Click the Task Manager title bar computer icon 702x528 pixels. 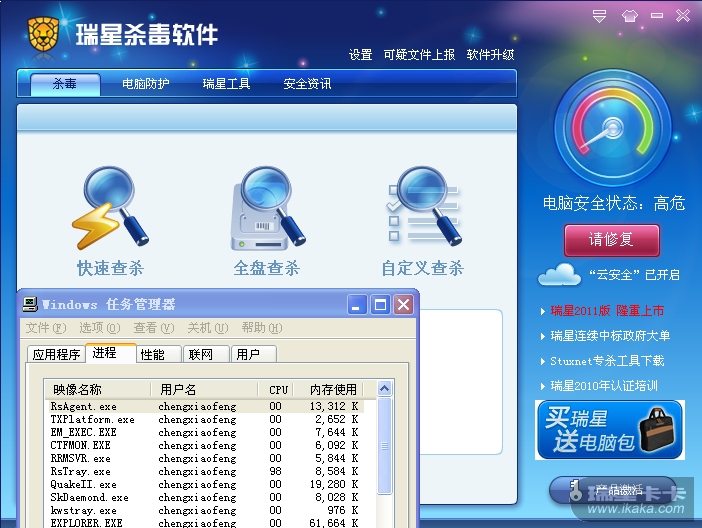[30, 305]
